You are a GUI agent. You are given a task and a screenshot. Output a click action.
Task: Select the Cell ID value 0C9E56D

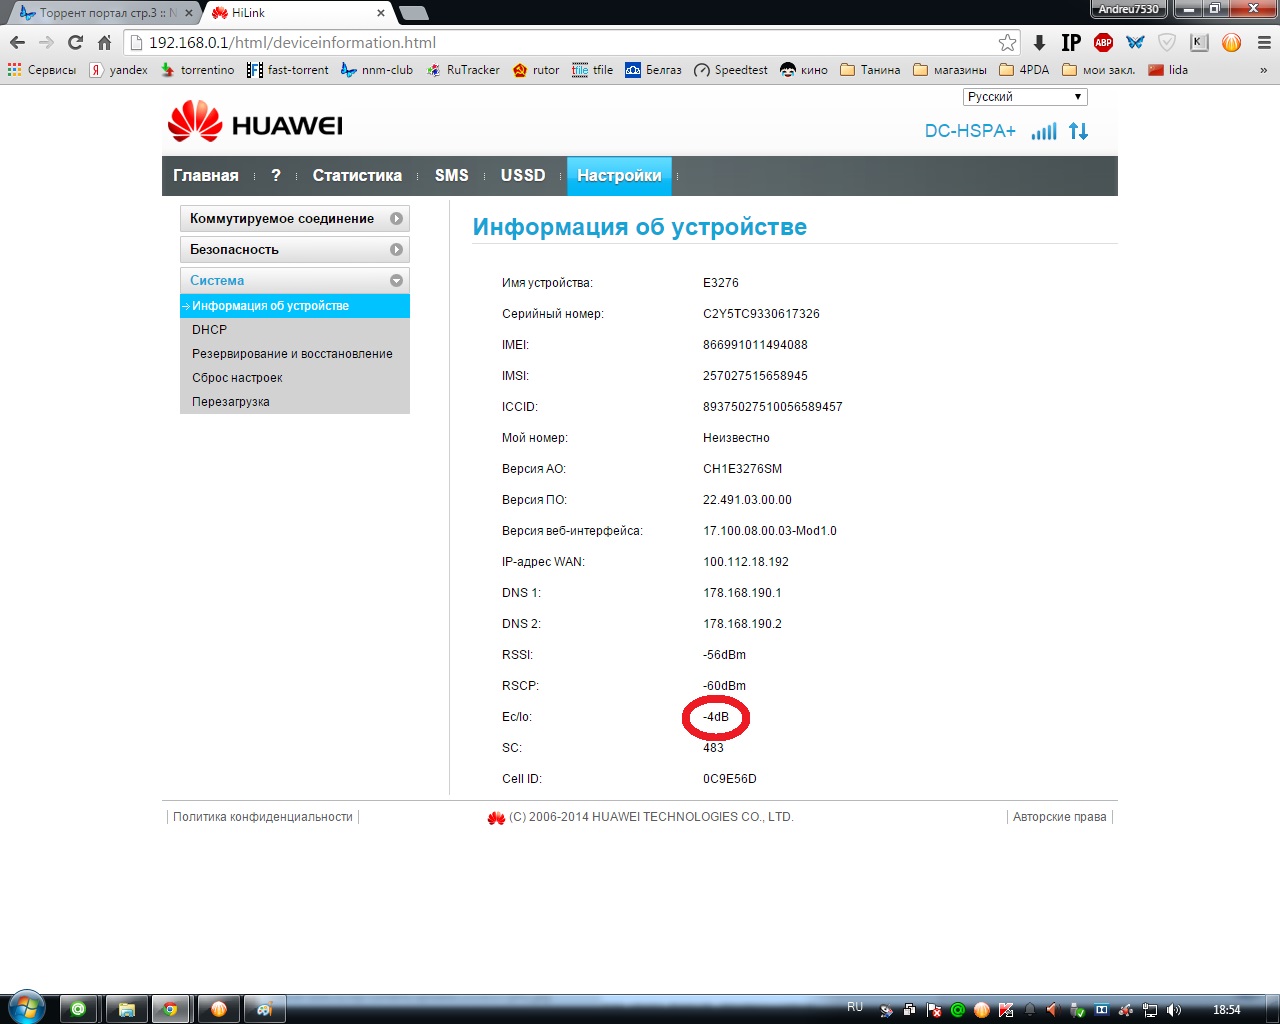[730, 779]
